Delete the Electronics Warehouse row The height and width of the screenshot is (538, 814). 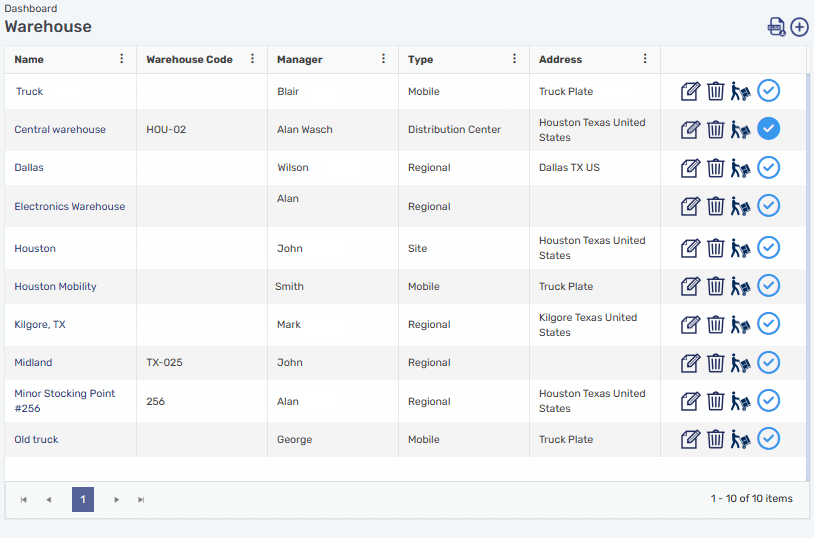coord(715,207)
